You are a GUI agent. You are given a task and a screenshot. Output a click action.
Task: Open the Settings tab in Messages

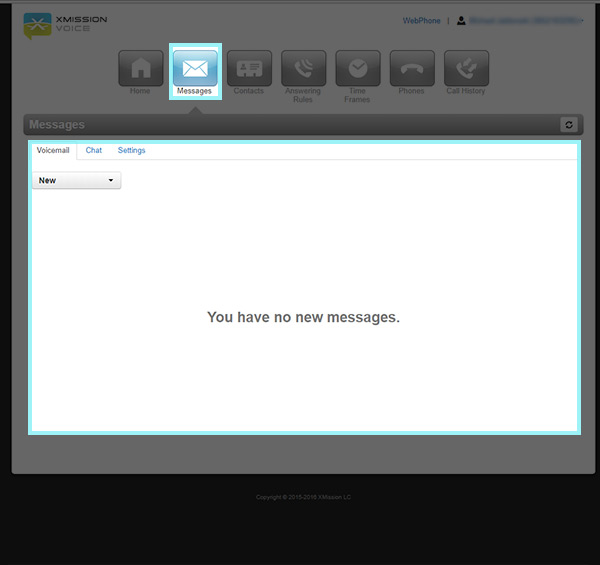[131, 150]
